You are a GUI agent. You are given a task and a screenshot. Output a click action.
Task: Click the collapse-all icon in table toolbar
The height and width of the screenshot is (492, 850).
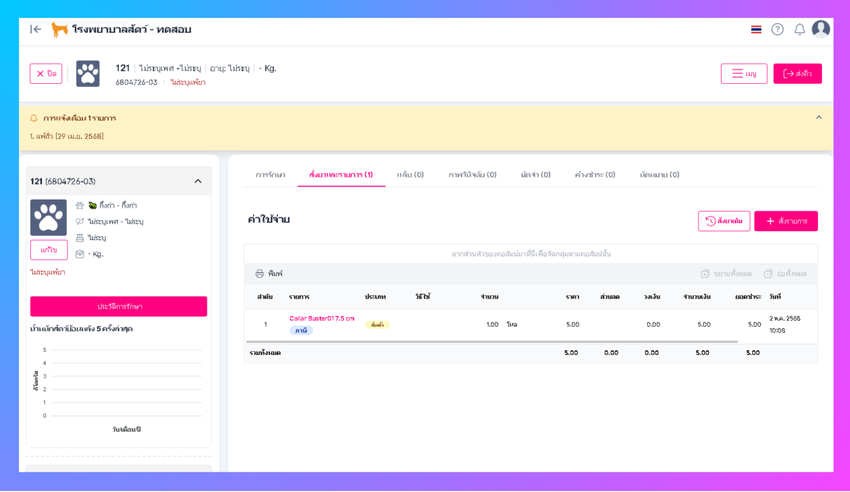pyautogui.click(x=768, y=274)
